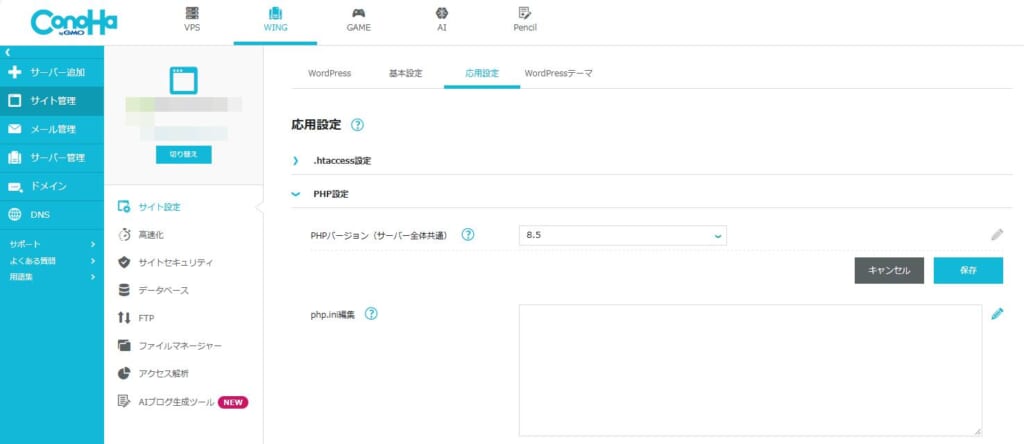Screen dimensions: 1024x444
Task: Switch to the WordPressテーマ tab
Action: point(558,74)
